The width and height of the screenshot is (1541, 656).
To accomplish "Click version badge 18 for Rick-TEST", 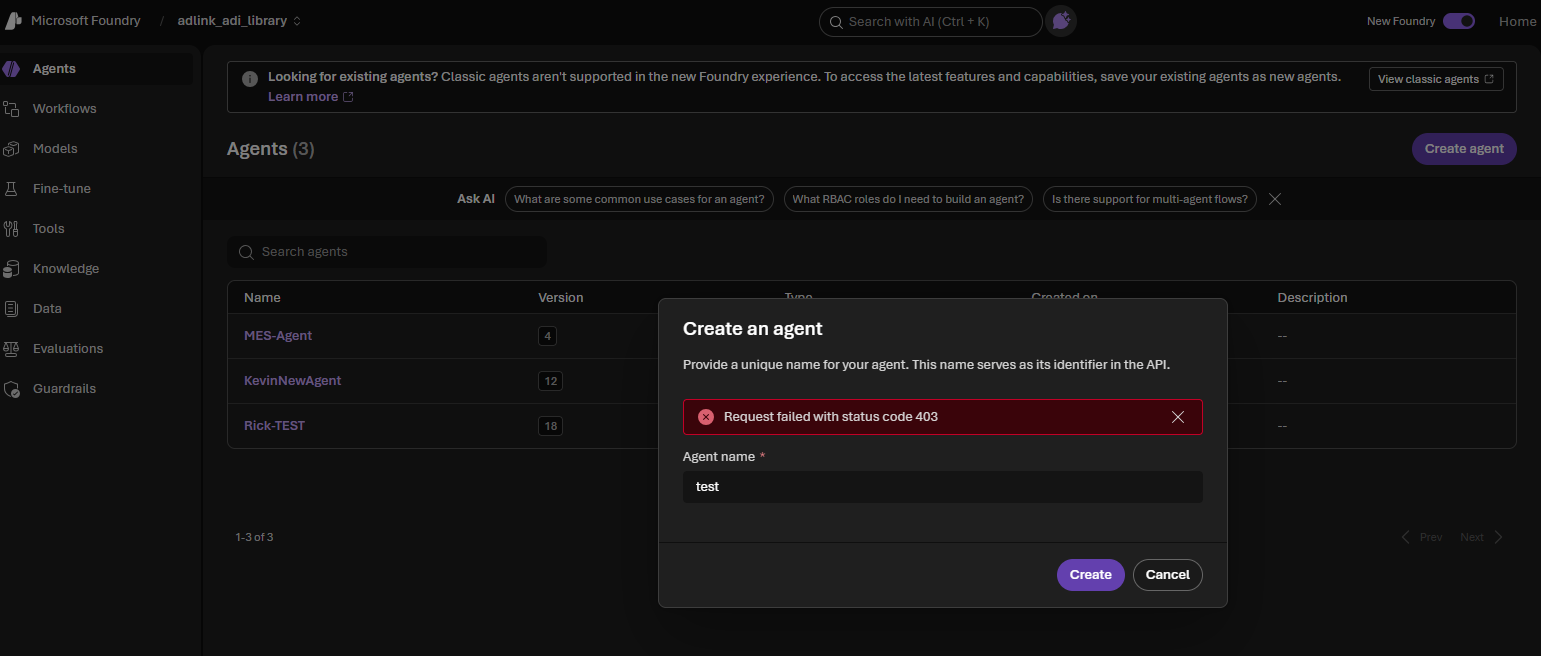I will pyautogui.click(x=550, y=426).
